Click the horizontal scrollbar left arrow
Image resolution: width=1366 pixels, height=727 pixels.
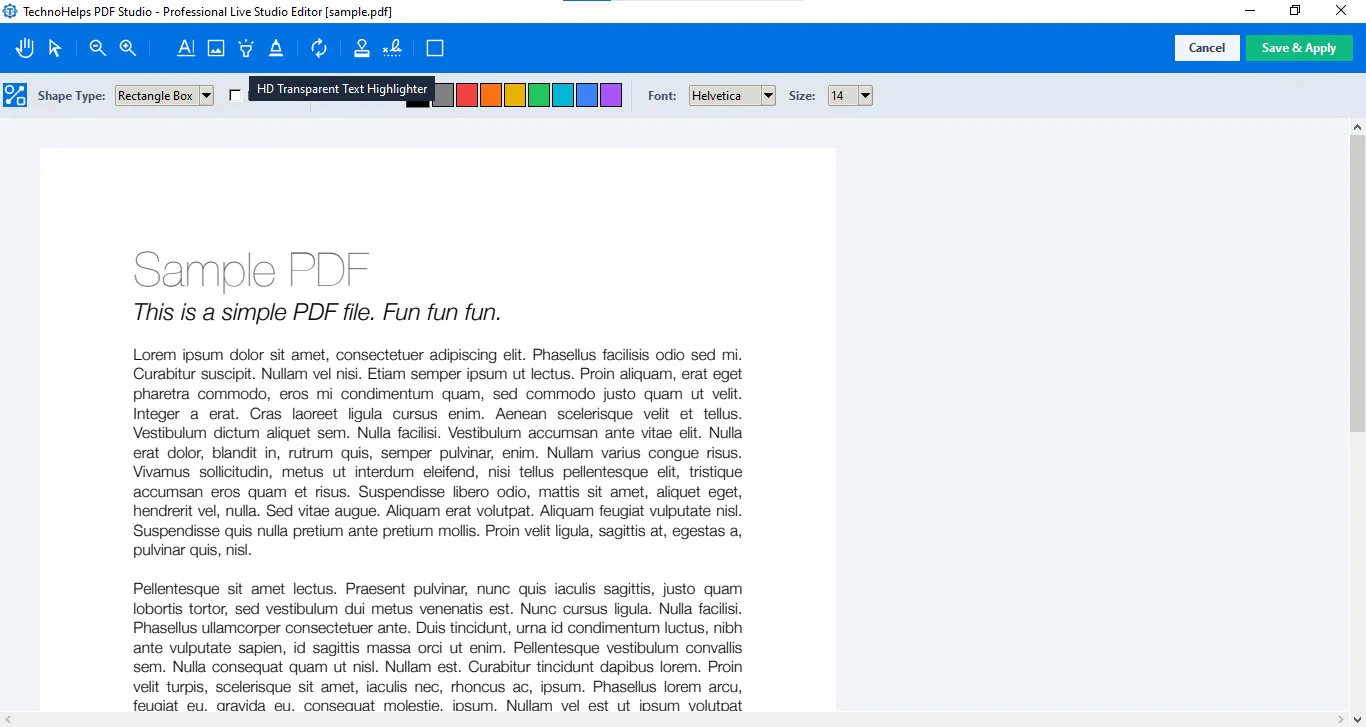pyautogui.click(x=8, y=720)
